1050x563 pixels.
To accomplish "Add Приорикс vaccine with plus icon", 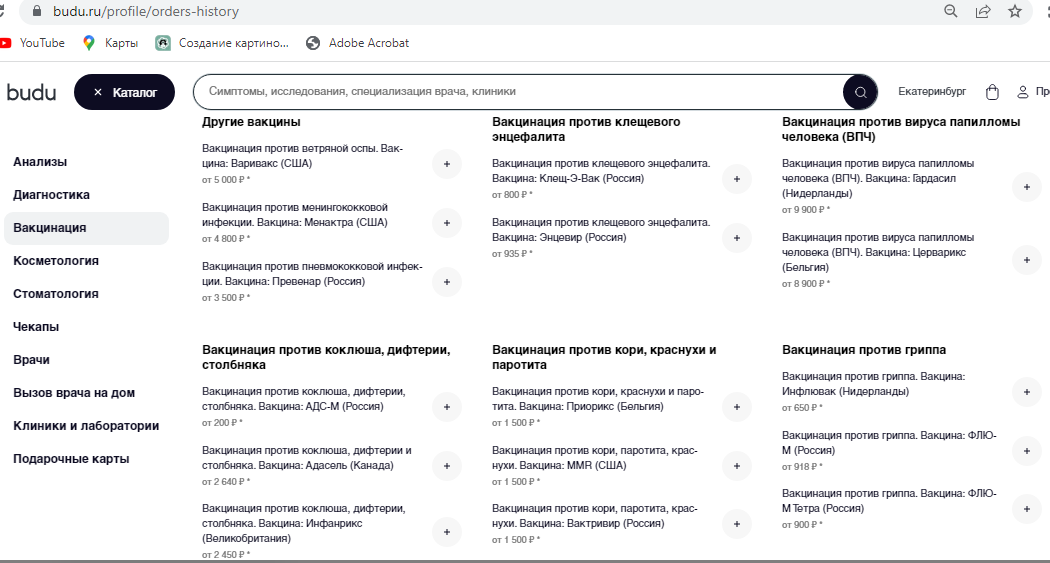I will pos(736,407).
